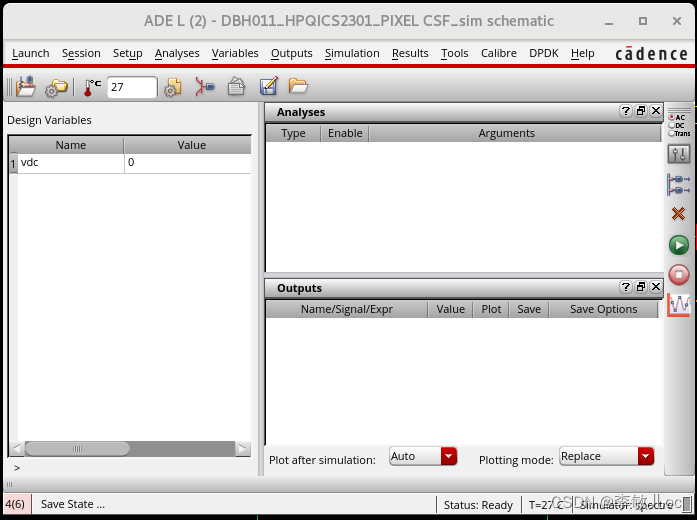Open the Results menu

410,53
